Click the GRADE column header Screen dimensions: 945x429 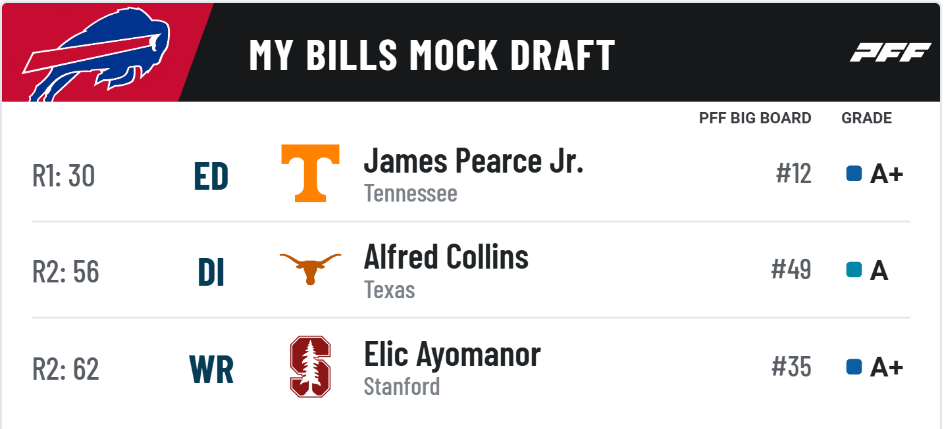pos(867,118)
